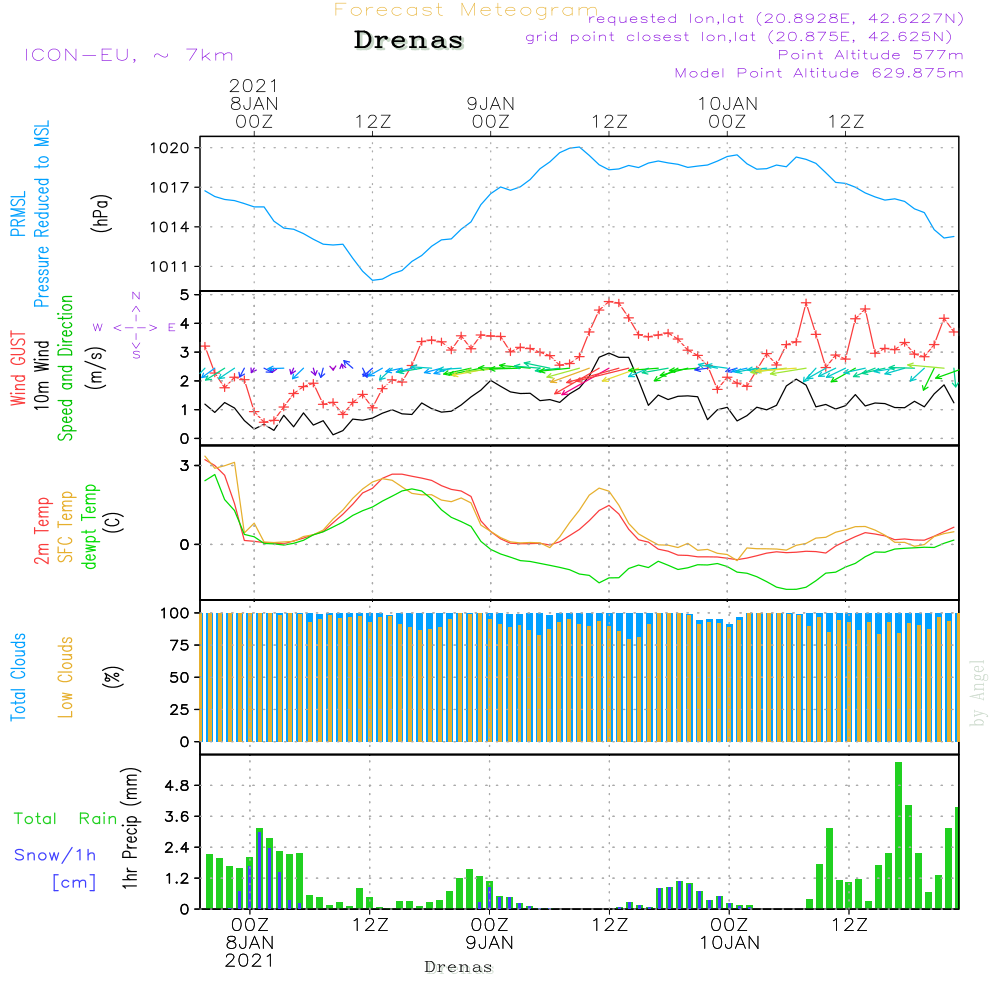Click the '1020' pressure axis value
Screen dimensions: 1000x1000
point(170,148)
